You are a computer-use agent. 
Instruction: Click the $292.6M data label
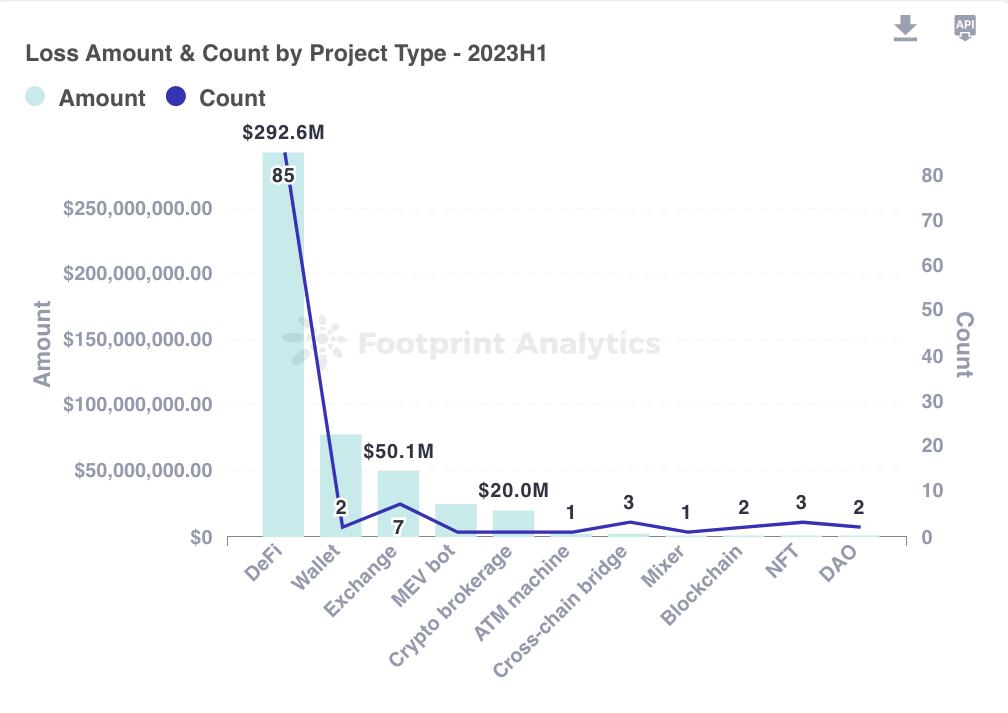pos(284,132)
